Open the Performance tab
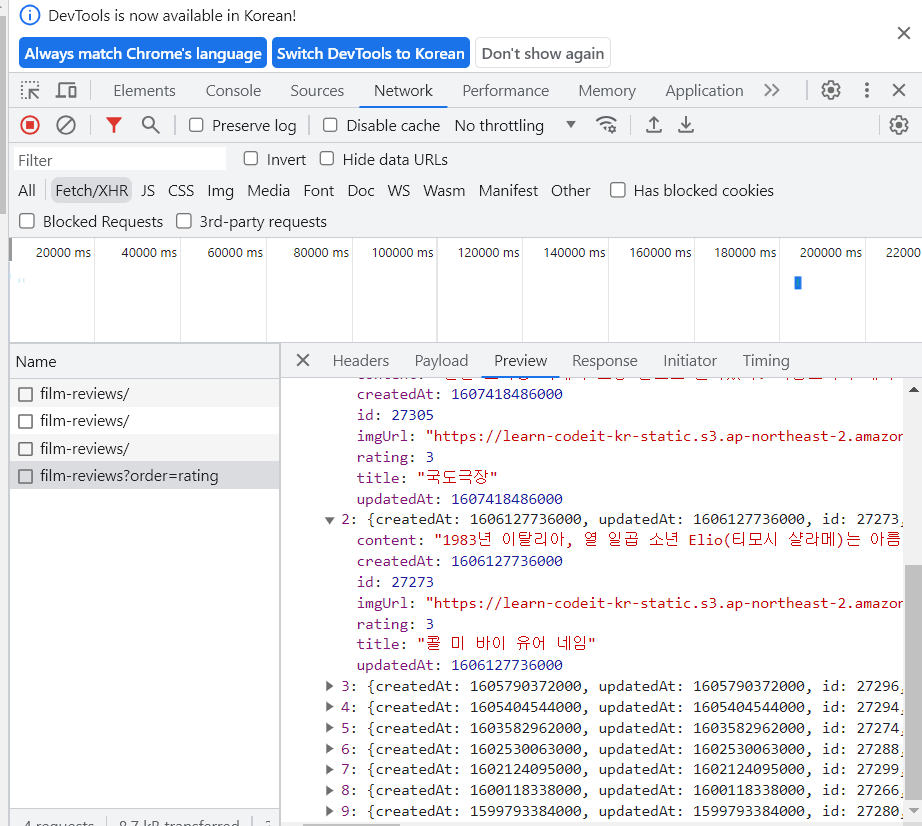Screen dimensions: 922x826 click(x=506, y=91)
